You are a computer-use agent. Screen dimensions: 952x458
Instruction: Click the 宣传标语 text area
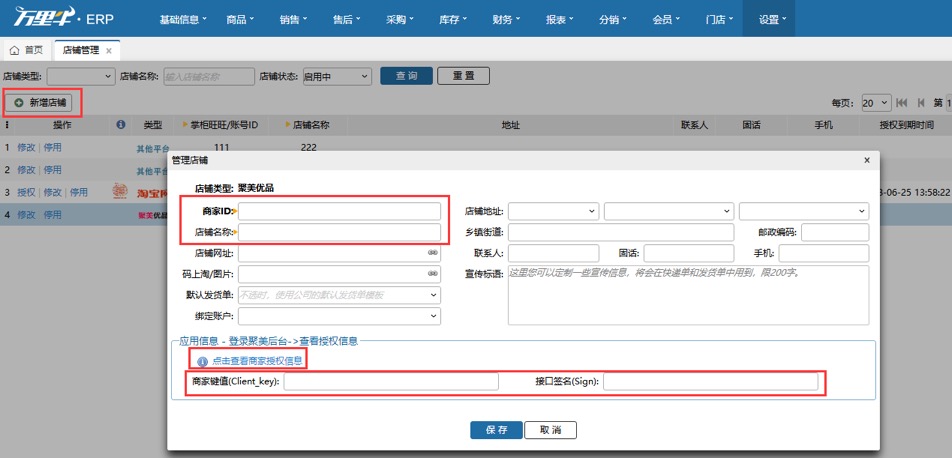[688, 295]
